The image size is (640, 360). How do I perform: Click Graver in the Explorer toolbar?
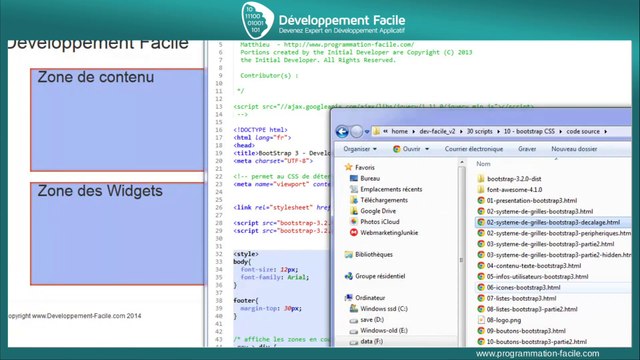tap(527, 149)
